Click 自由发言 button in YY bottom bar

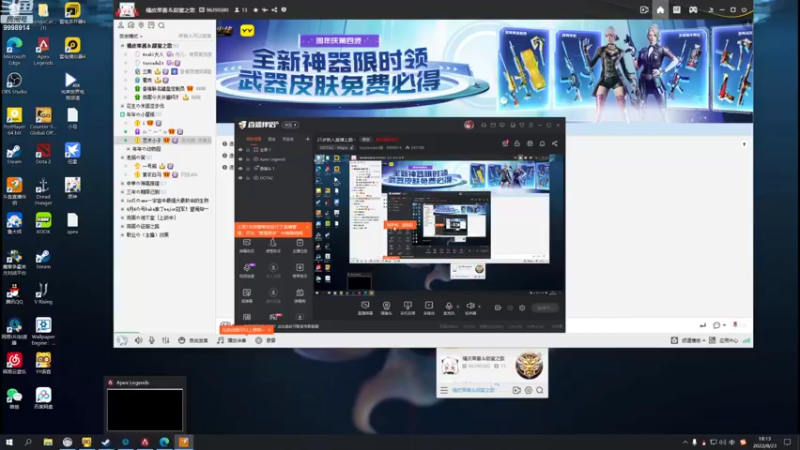(x=193, y=340)
